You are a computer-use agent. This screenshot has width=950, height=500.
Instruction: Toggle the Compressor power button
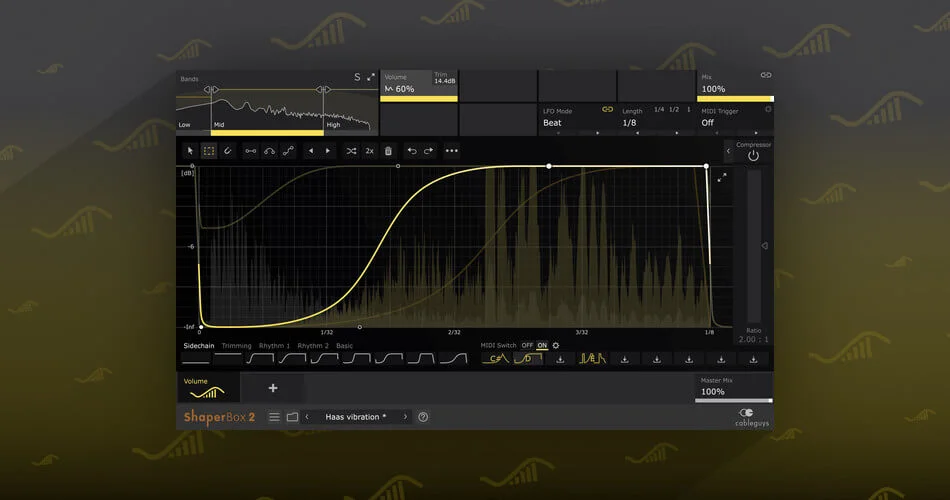753,156
